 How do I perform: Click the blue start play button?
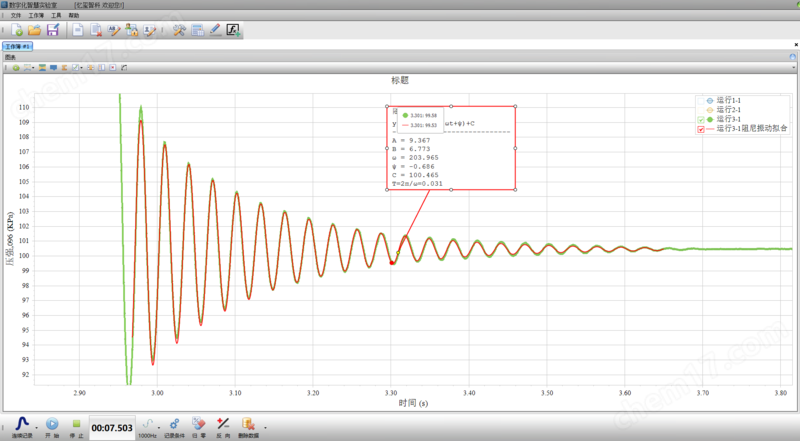pos(52,424)
